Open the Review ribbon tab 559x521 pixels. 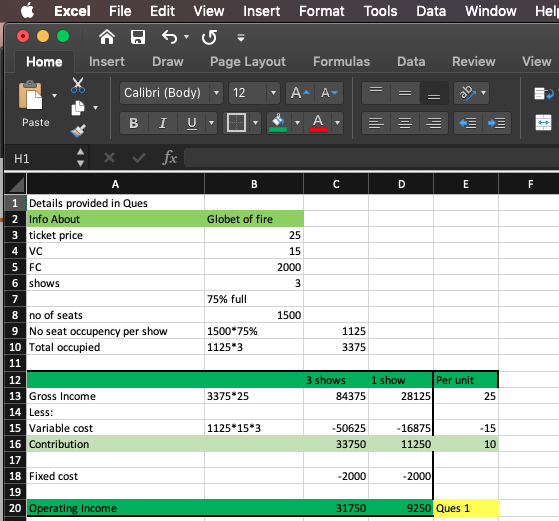(473, 62)
